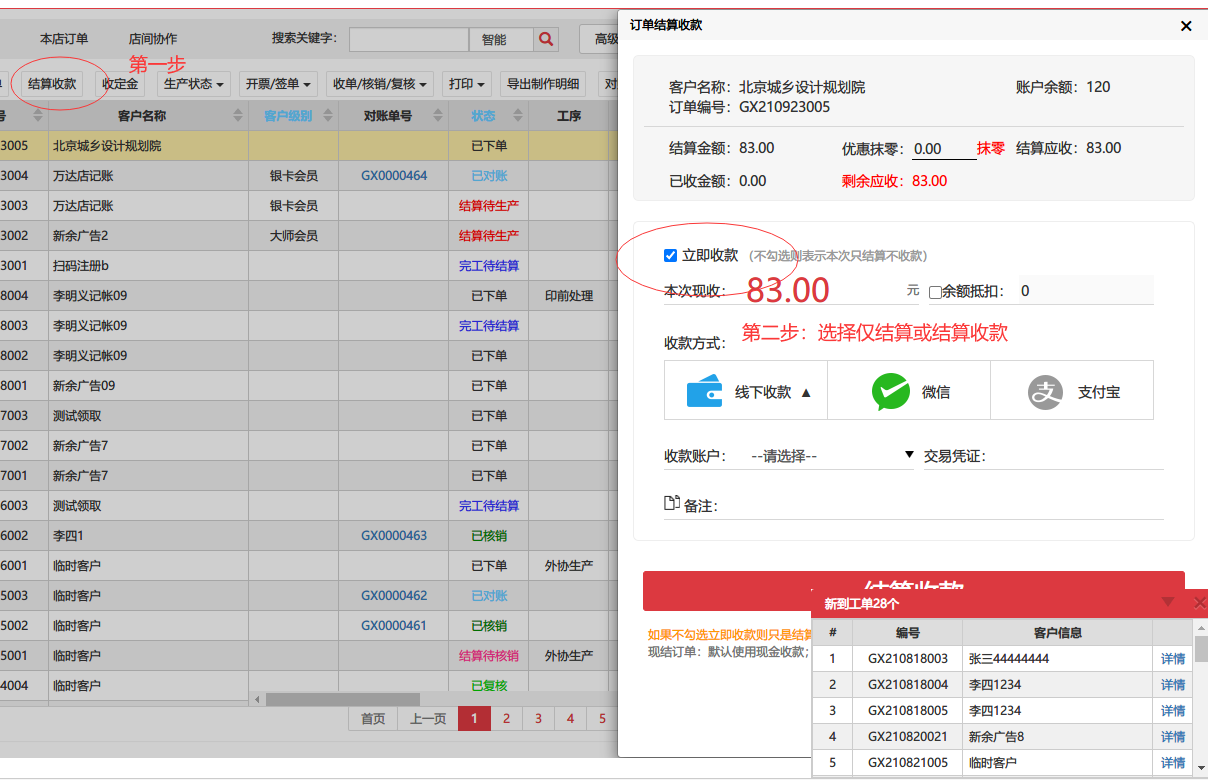Viewport: 1208px width, 780px height.
Task: Choose the green WeChat 微信 icon
Action: [891, 392]
